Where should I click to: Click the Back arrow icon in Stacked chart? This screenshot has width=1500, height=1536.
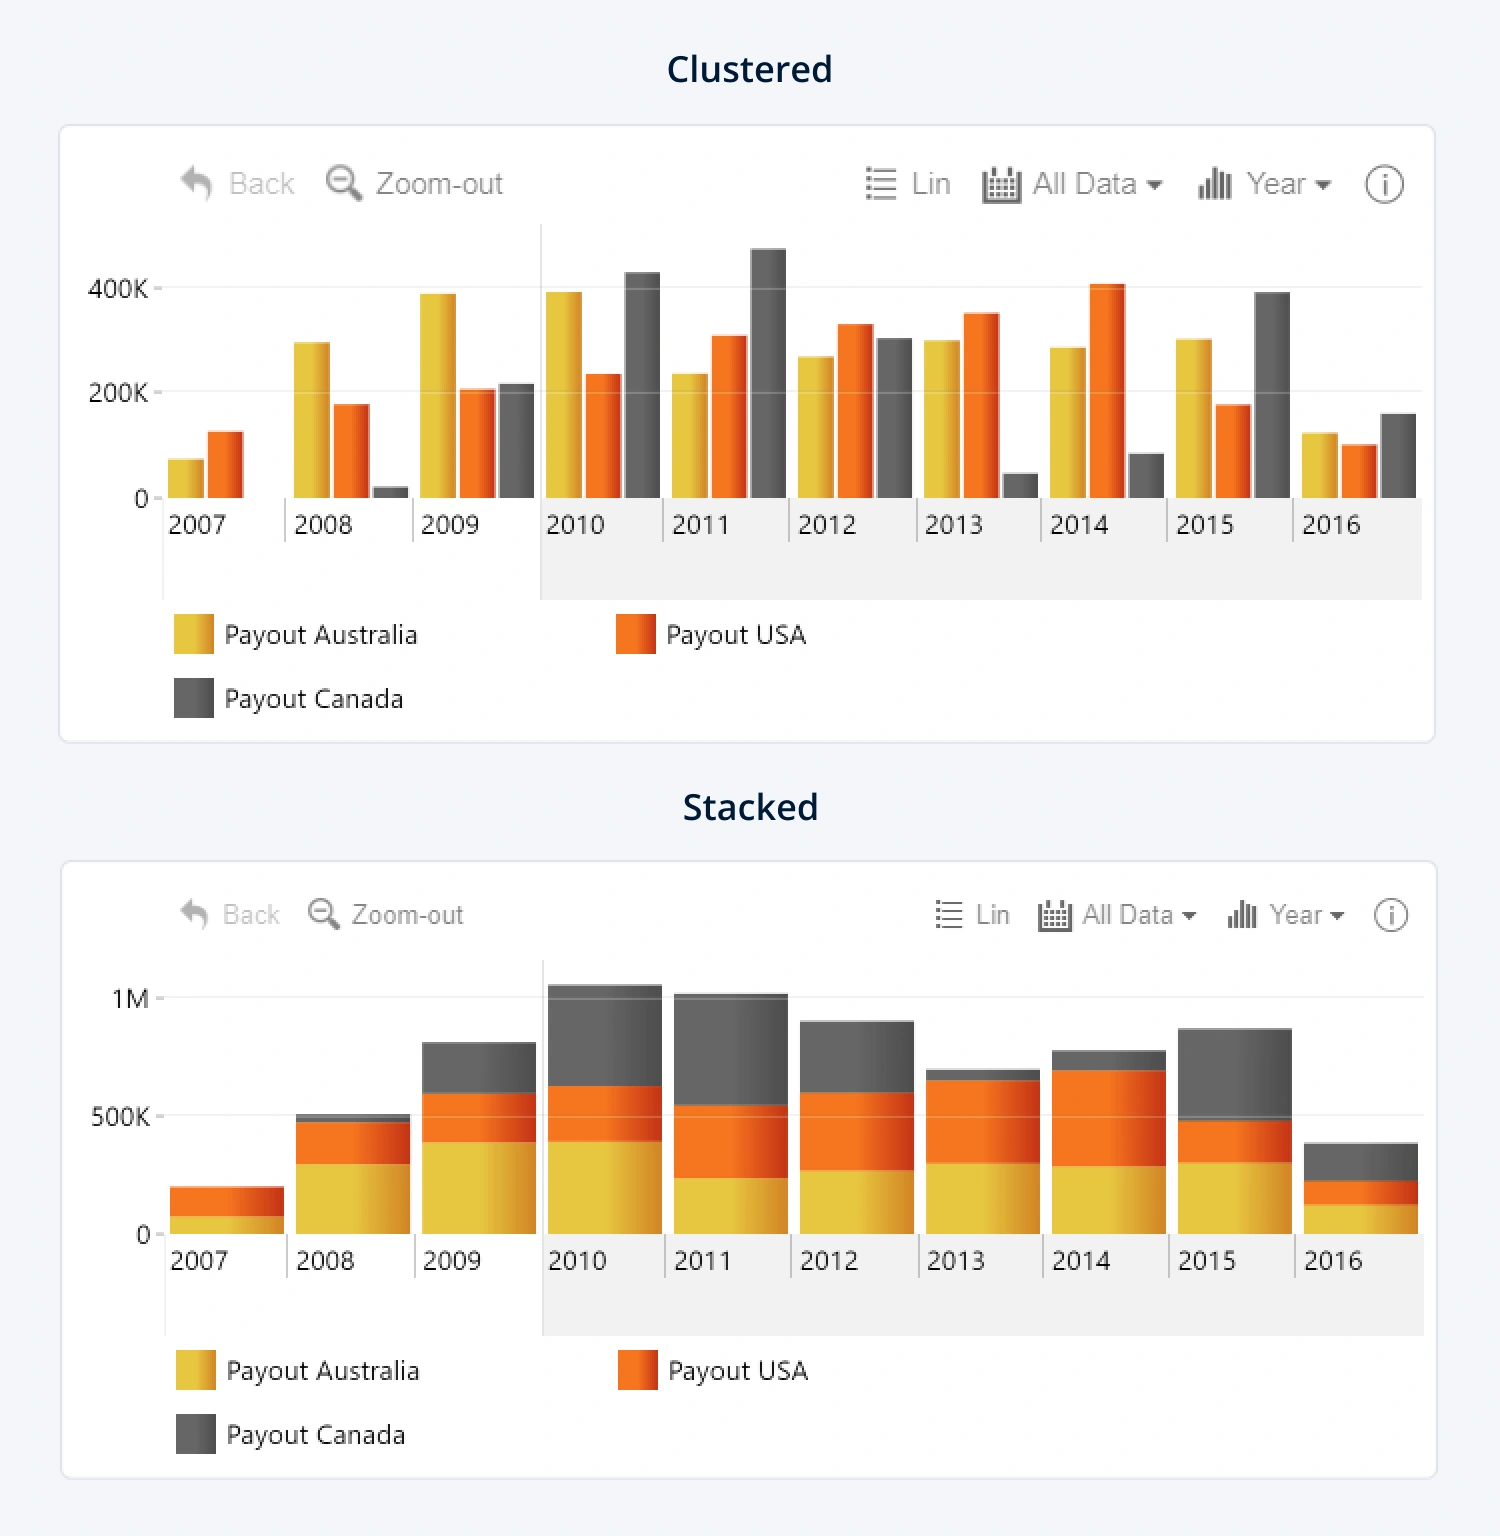[194, 914]
